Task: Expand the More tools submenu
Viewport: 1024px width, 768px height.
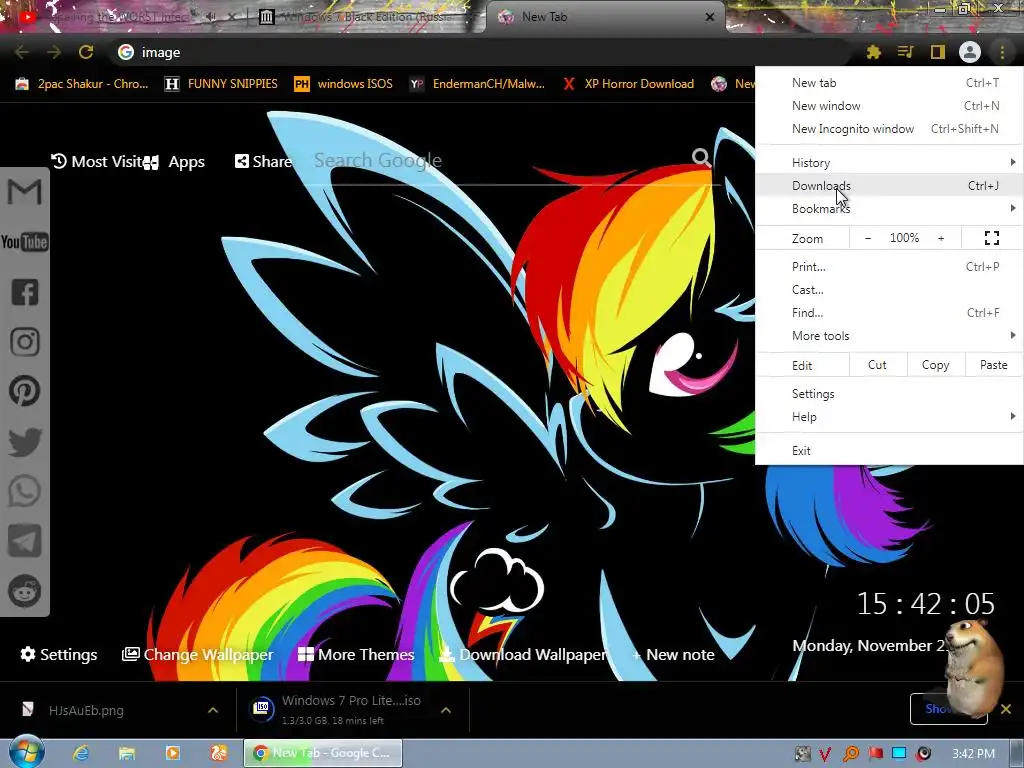Action: [889, 336]
